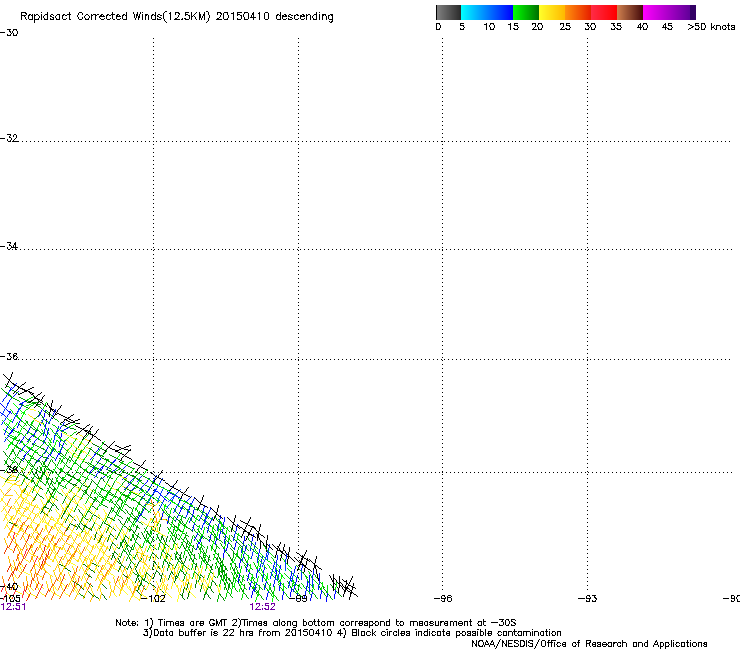
Task: Click the -93 longitude axis label
Action: pos(587,599)
